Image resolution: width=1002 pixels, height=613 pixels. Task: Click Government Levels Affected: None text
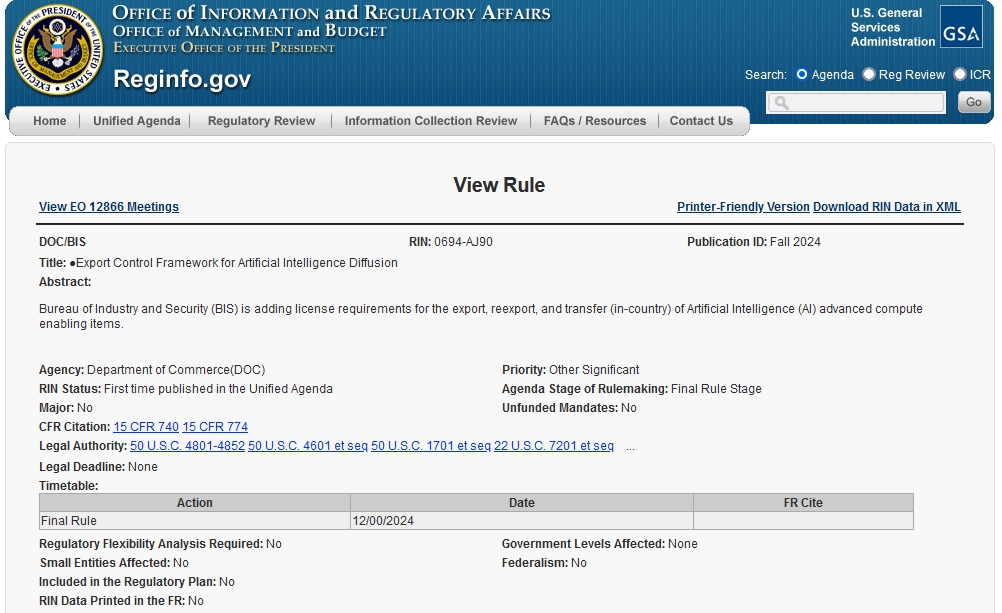point(599,543)
